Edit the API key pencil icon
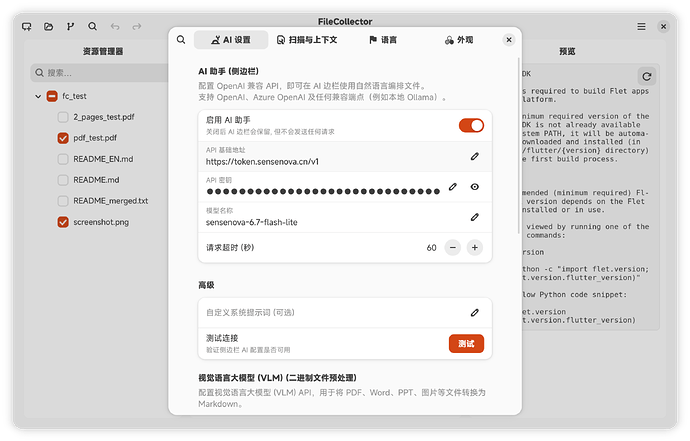 point(452,187)
